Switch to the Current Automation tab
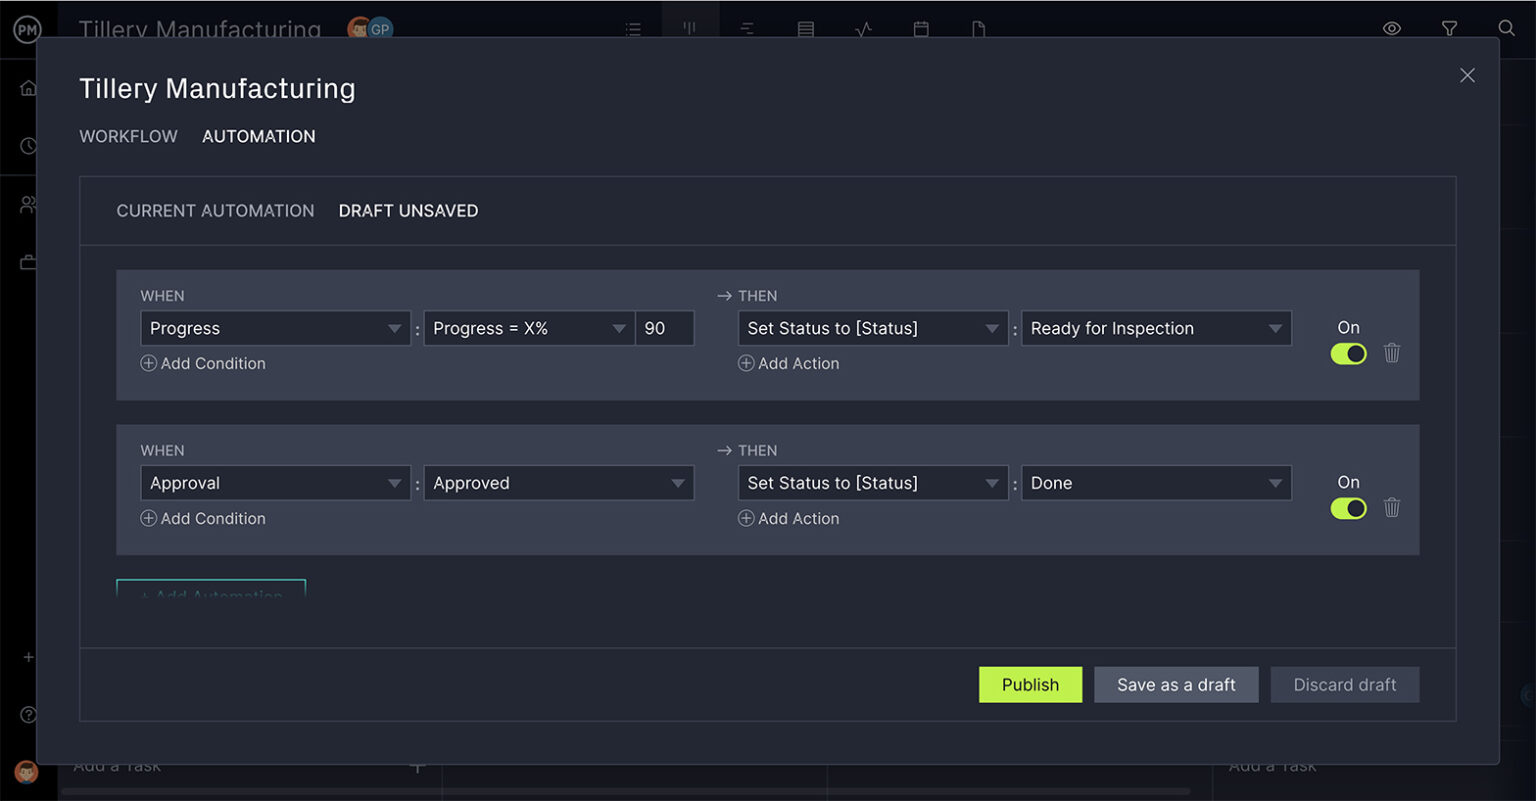The image size is (1536, 801). click(x=215, y=211)
